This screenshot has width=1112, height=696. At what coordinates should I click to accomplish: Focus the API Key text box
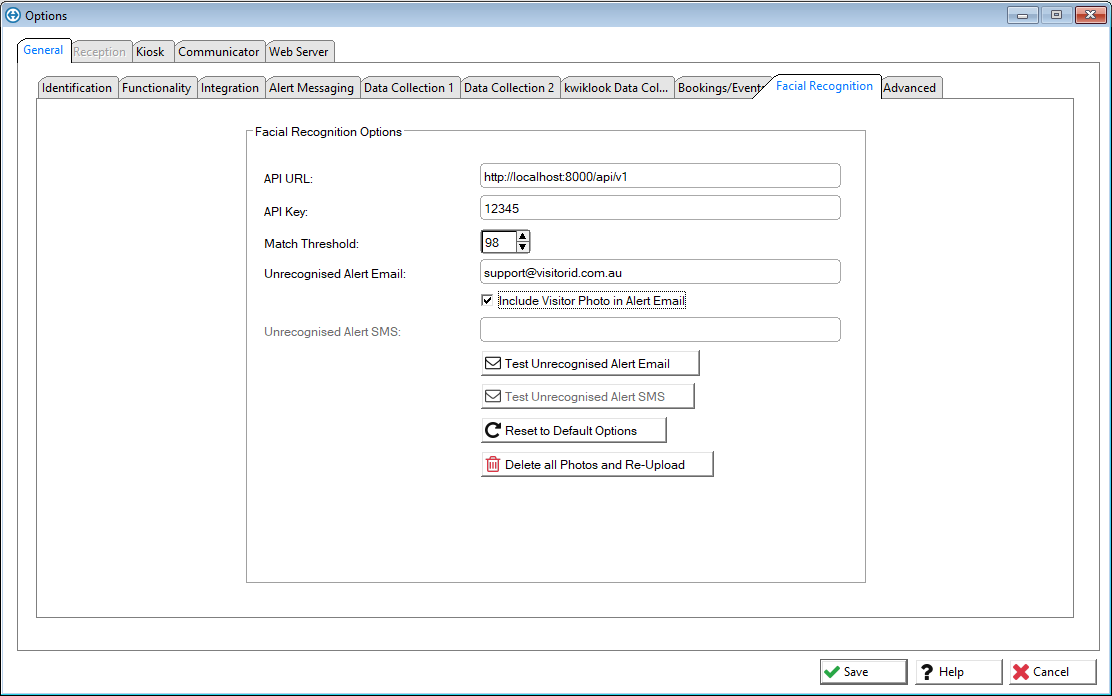(x=660, y=208)
